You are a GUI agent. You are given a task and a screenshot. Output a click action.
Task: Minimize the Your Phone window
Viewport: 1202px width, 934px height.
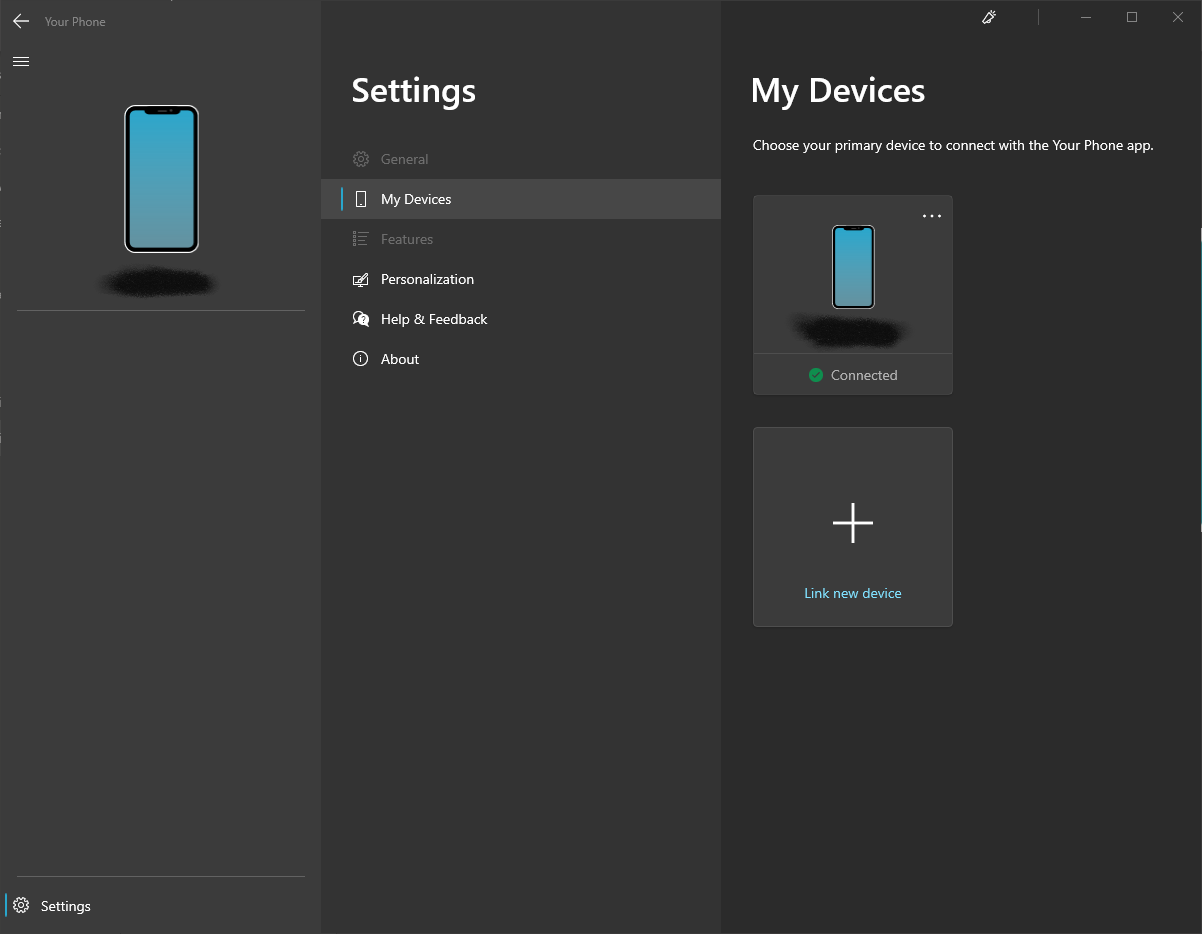1086,17
